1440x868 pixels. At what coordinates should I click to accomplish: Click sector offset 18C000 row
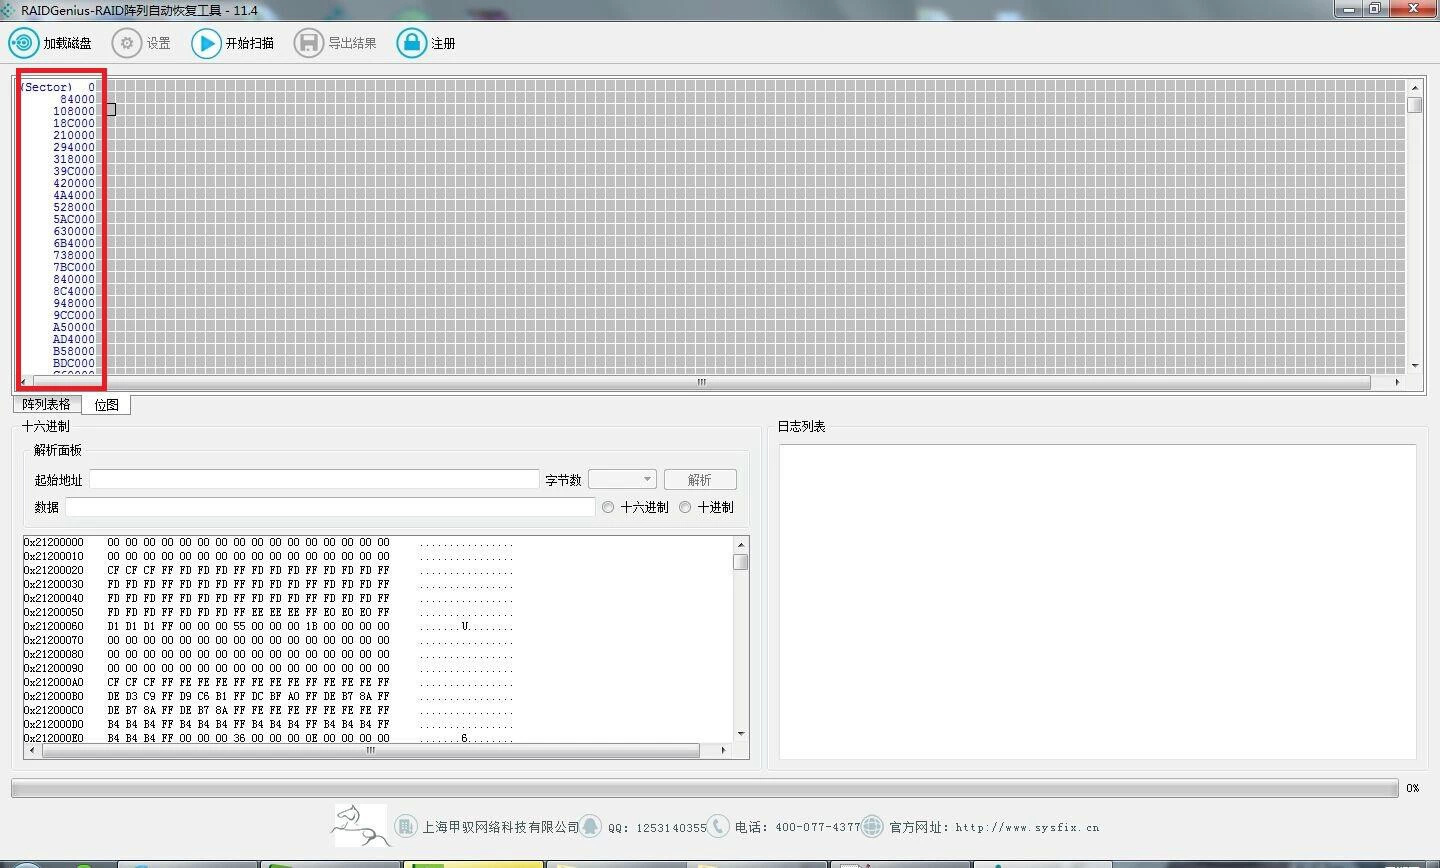[74, 123]
